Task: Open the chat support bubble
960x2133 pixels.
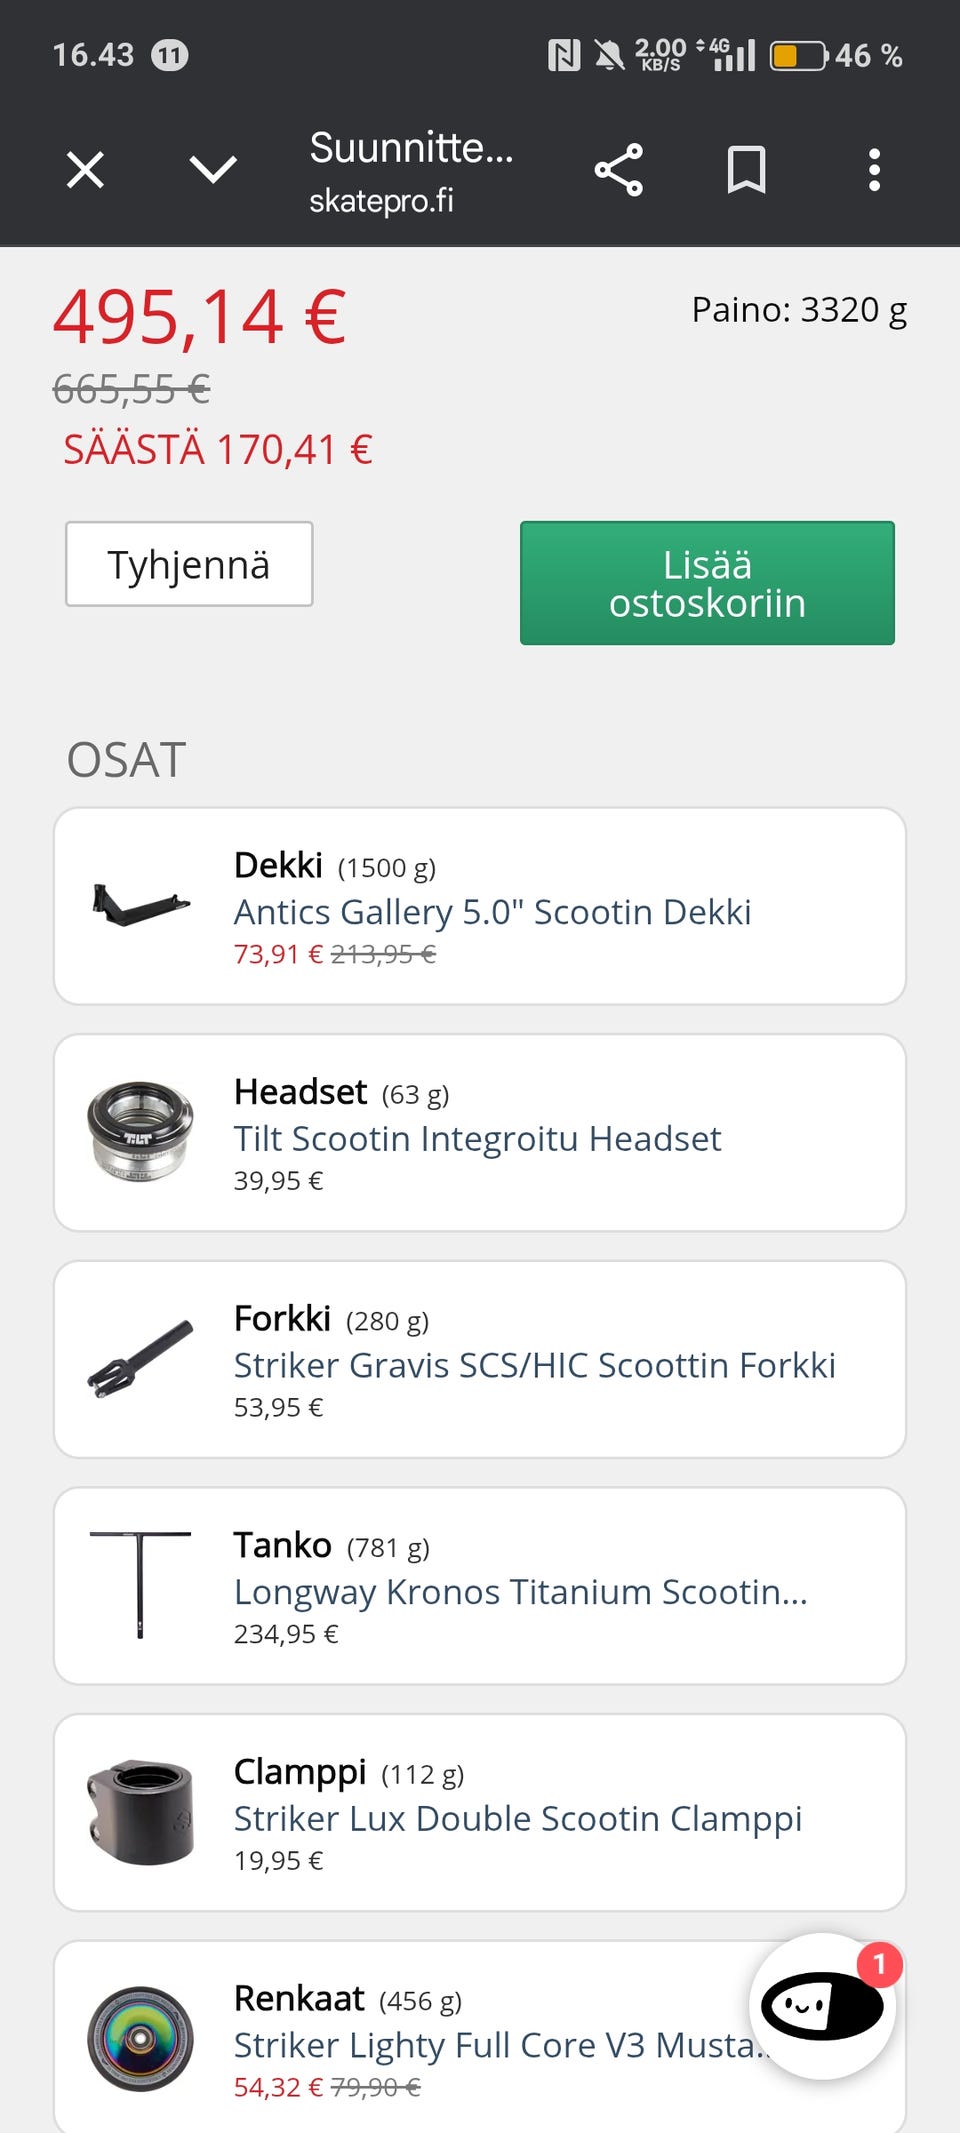Action: click(822, 2006)
